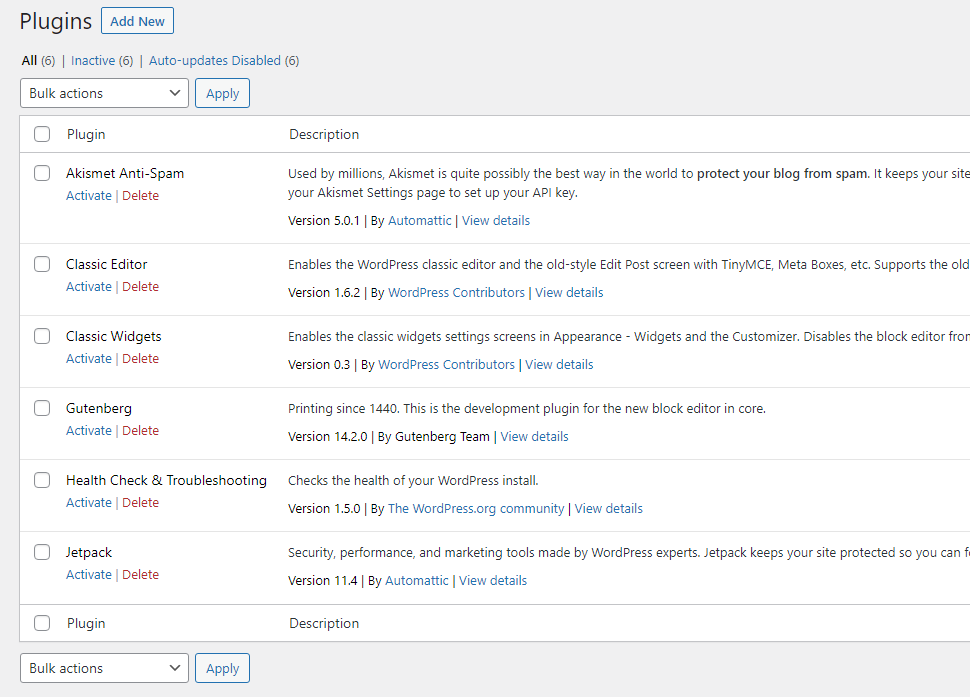
Task: Click the Description column label in footer
Action: tap(324, 623)
